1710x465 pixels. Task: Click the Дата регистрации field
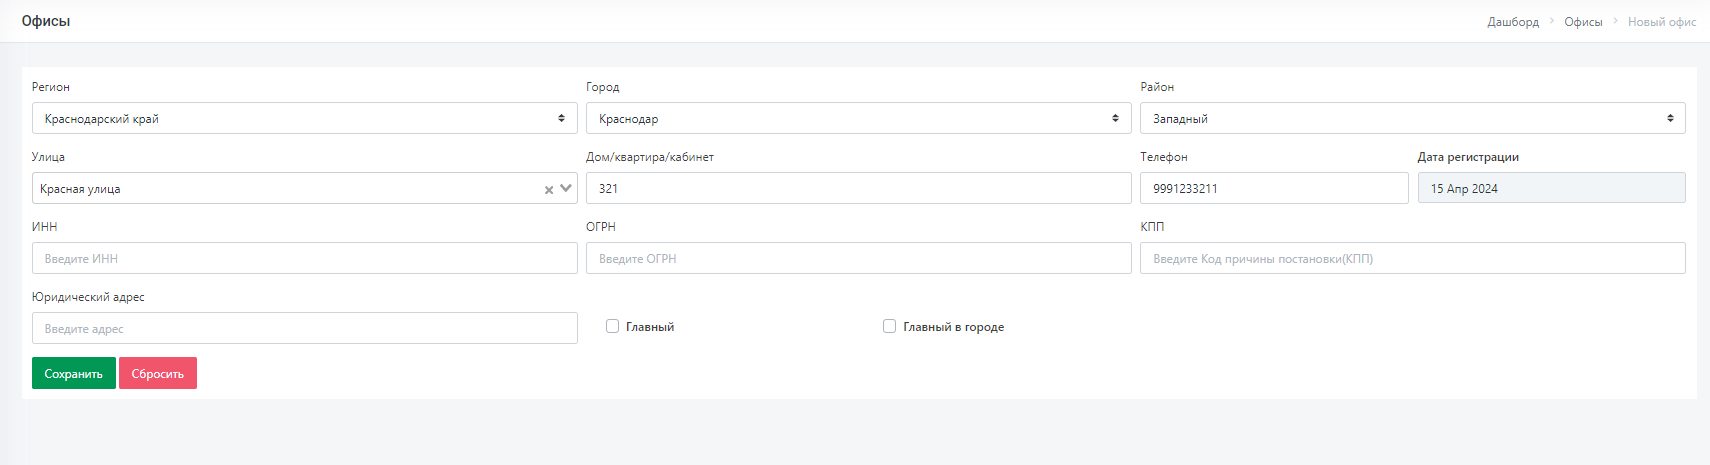point(1552,188)
